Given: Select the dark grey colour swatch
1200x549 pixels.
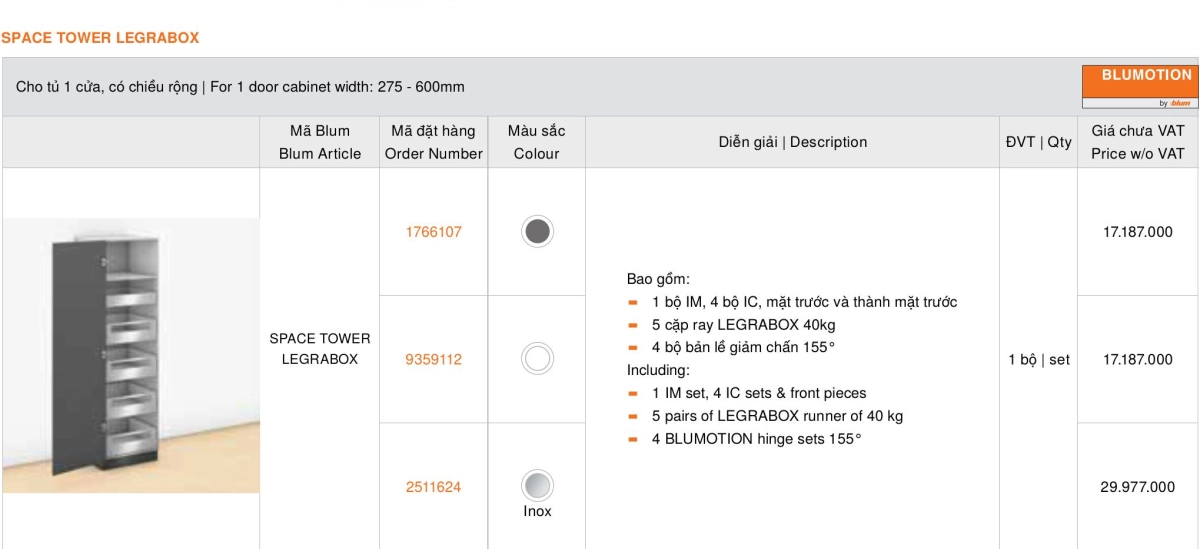Looking at the screenshot, I should click(x=537, y=231).
